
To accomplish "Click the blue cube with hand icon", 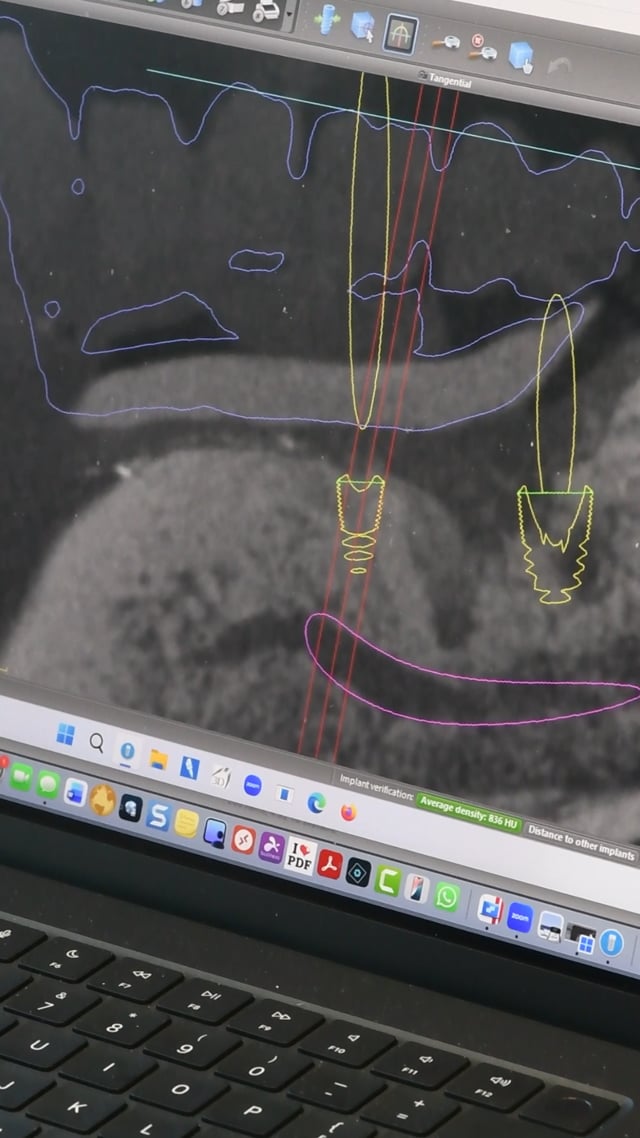I will (521, 57).
